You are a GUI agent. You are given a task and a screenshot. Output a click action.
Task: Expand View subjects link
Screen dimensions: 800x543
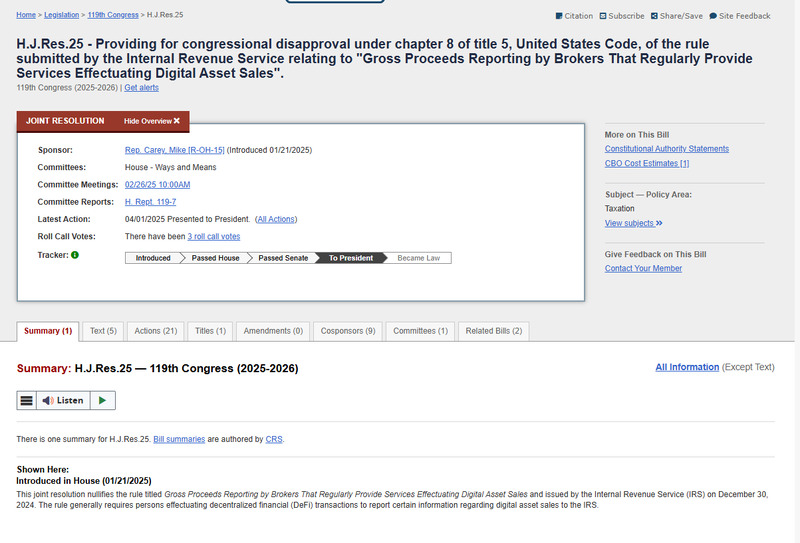tap(633, 223)
